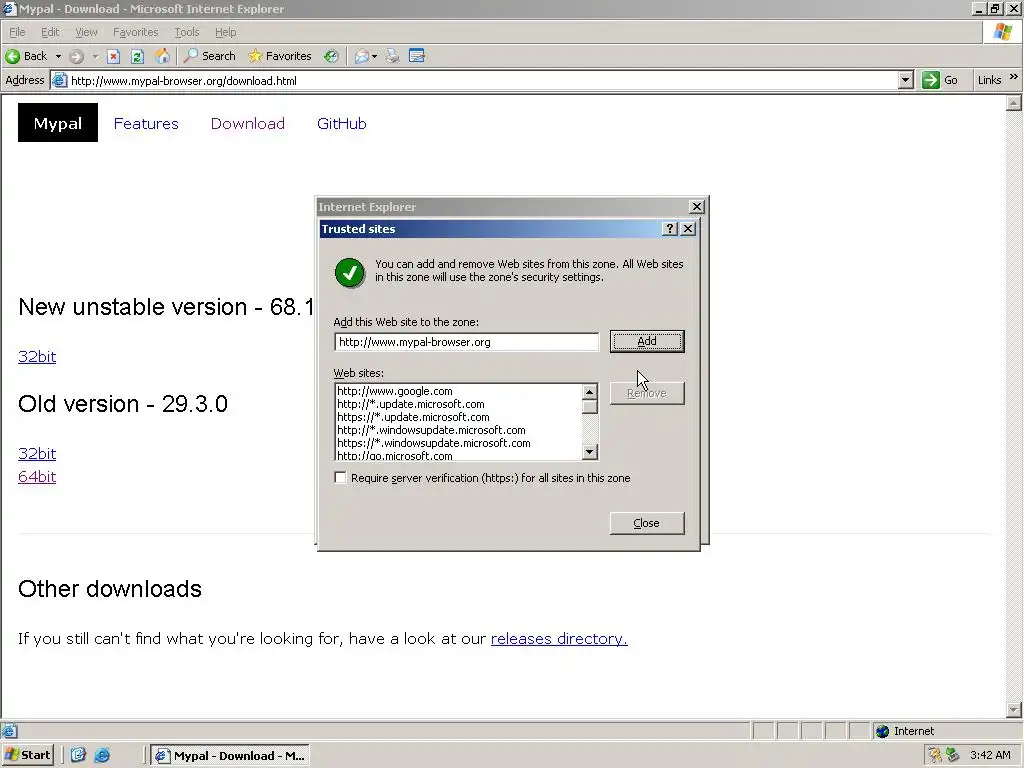Screen dimensions: 1024x768
Task: Click the 64bit download link
Action: click(37, 477)
